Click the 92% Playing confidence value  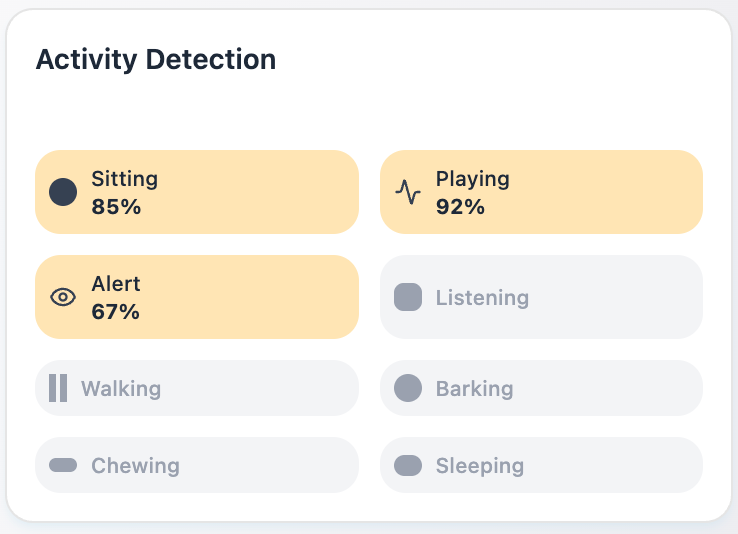(x=460, y=207)
